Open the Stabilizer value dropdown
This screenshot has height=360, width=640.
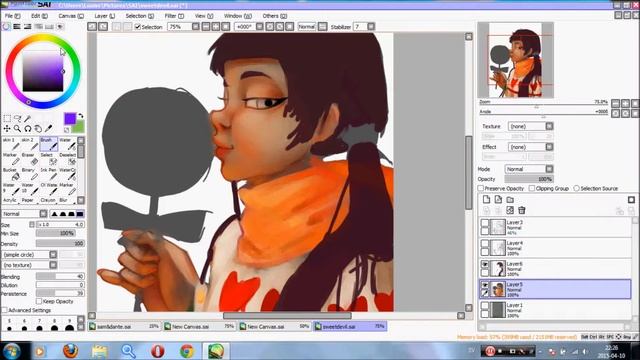pyautogui.click(x=371, y=27)
